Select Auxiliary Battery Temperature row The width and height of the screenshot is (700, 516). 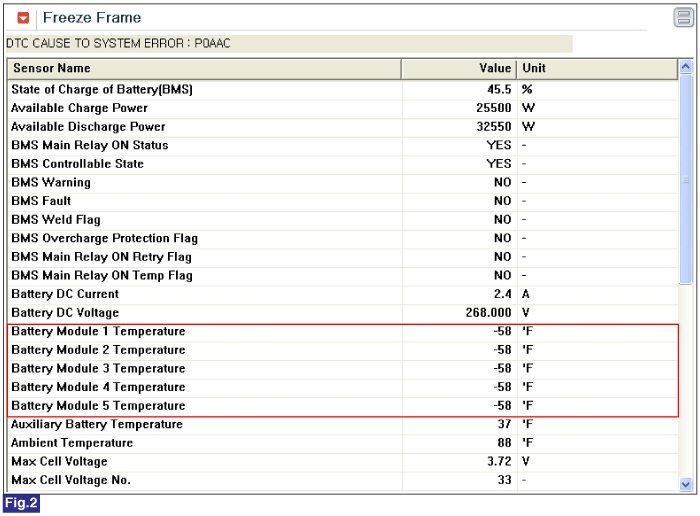(343, 424)
